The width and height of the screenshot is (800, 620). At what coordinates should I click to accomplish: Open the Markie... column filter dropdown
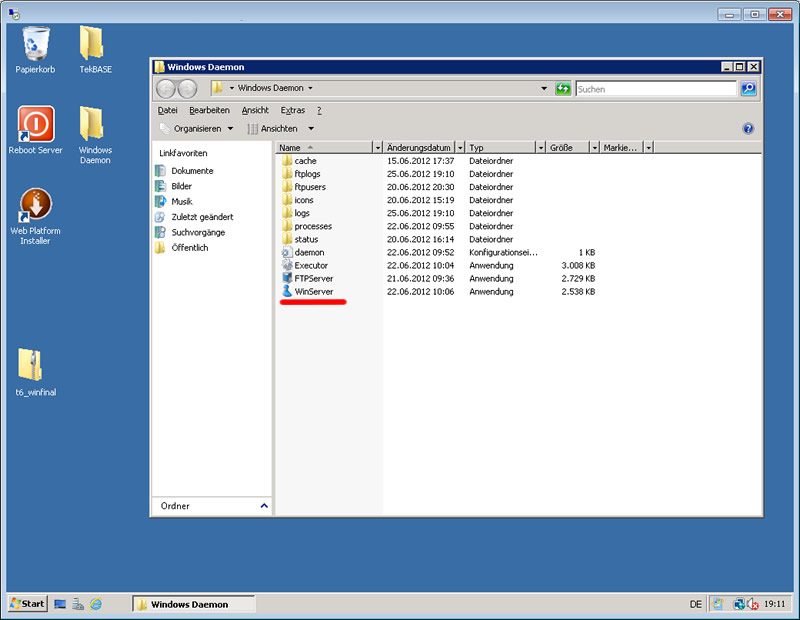point(648,147)
